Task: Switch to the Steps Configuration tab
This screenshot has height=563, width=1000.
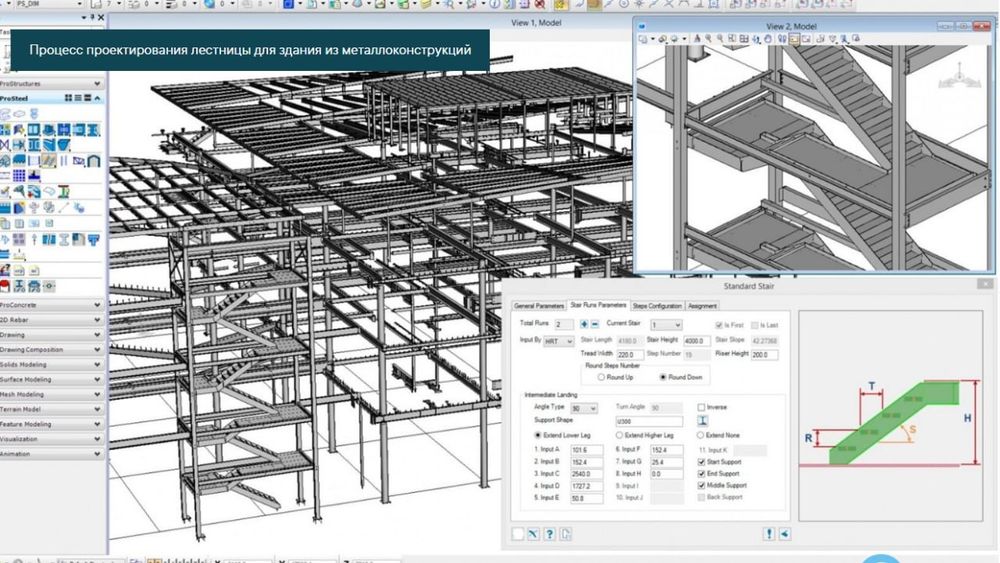Action: click(x=657, y=306)
